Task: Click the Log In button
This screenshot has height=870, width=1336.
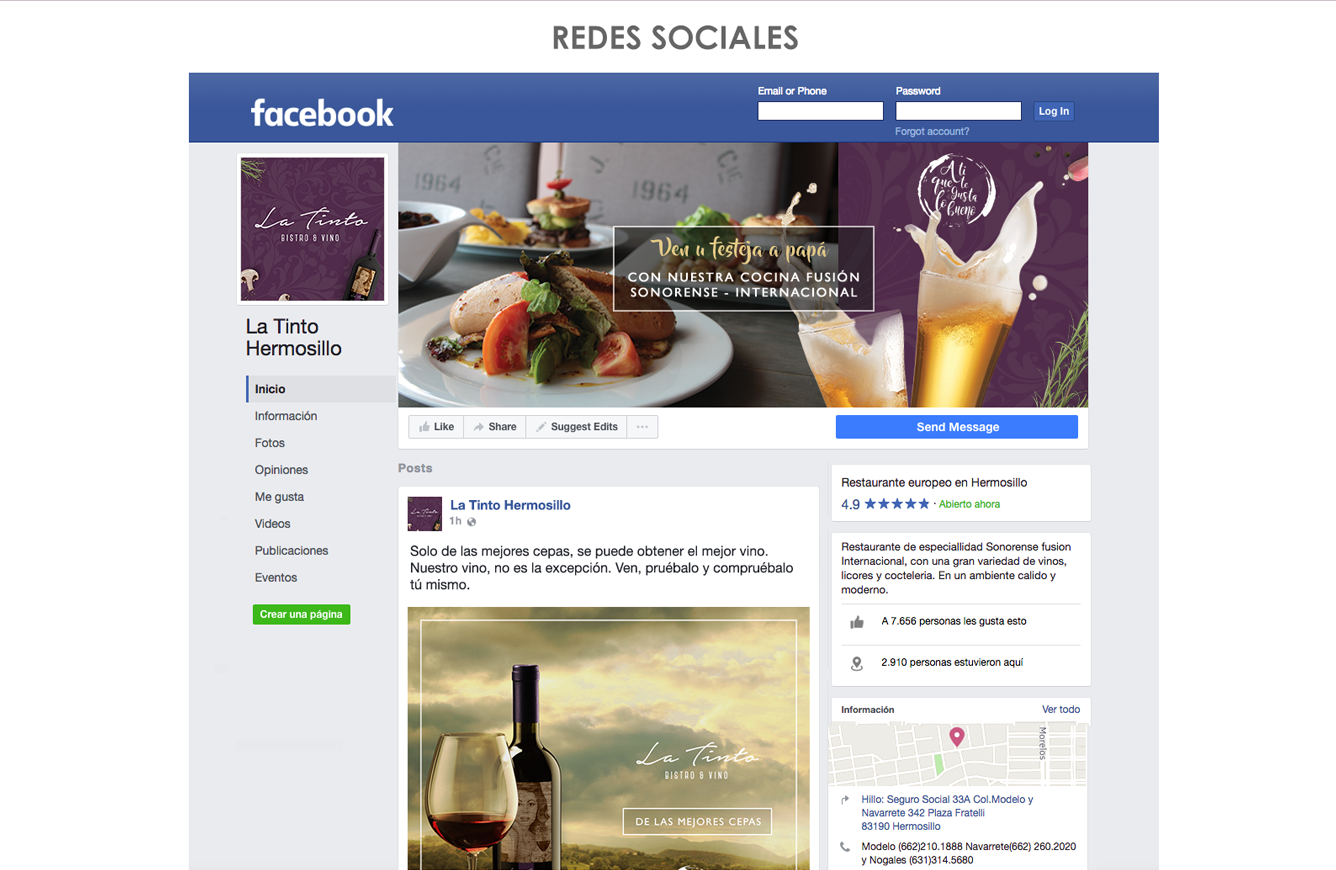Action: tap(1054, 111)
